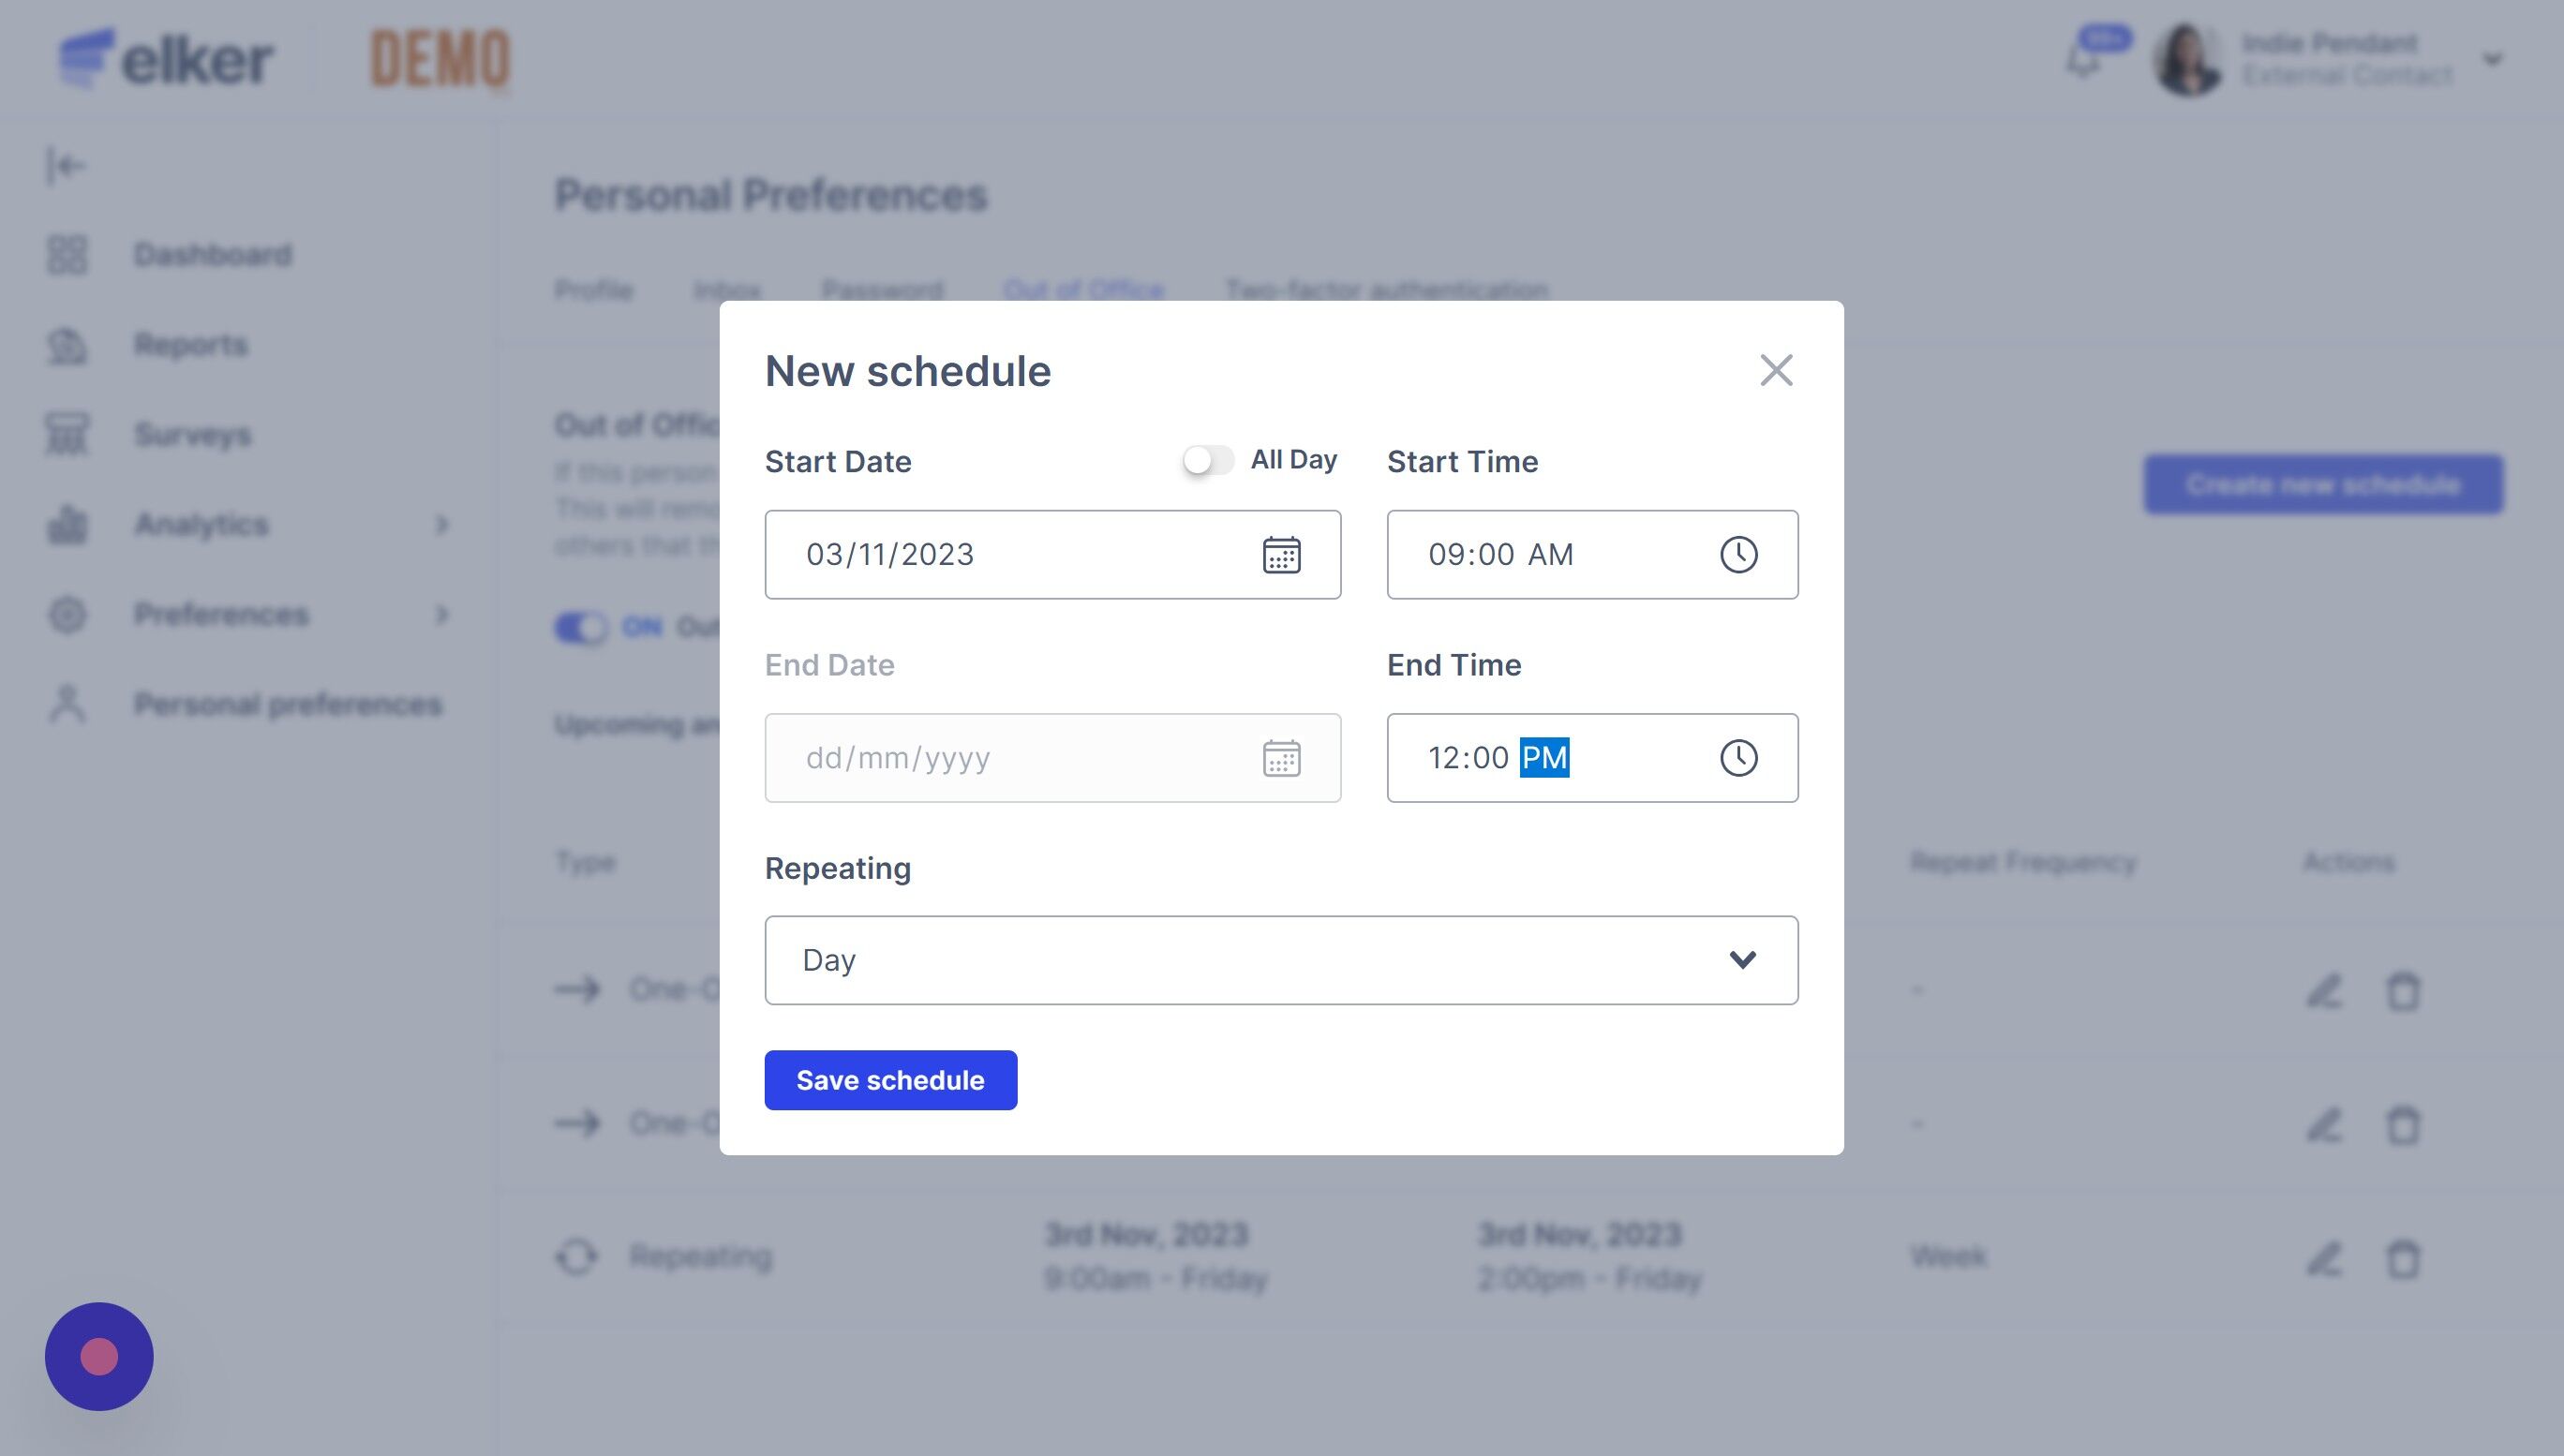This screenshot has width=2564, height=1456.
Task: Delete the Repeating schedule with trash icon
Action: 2403,1258
